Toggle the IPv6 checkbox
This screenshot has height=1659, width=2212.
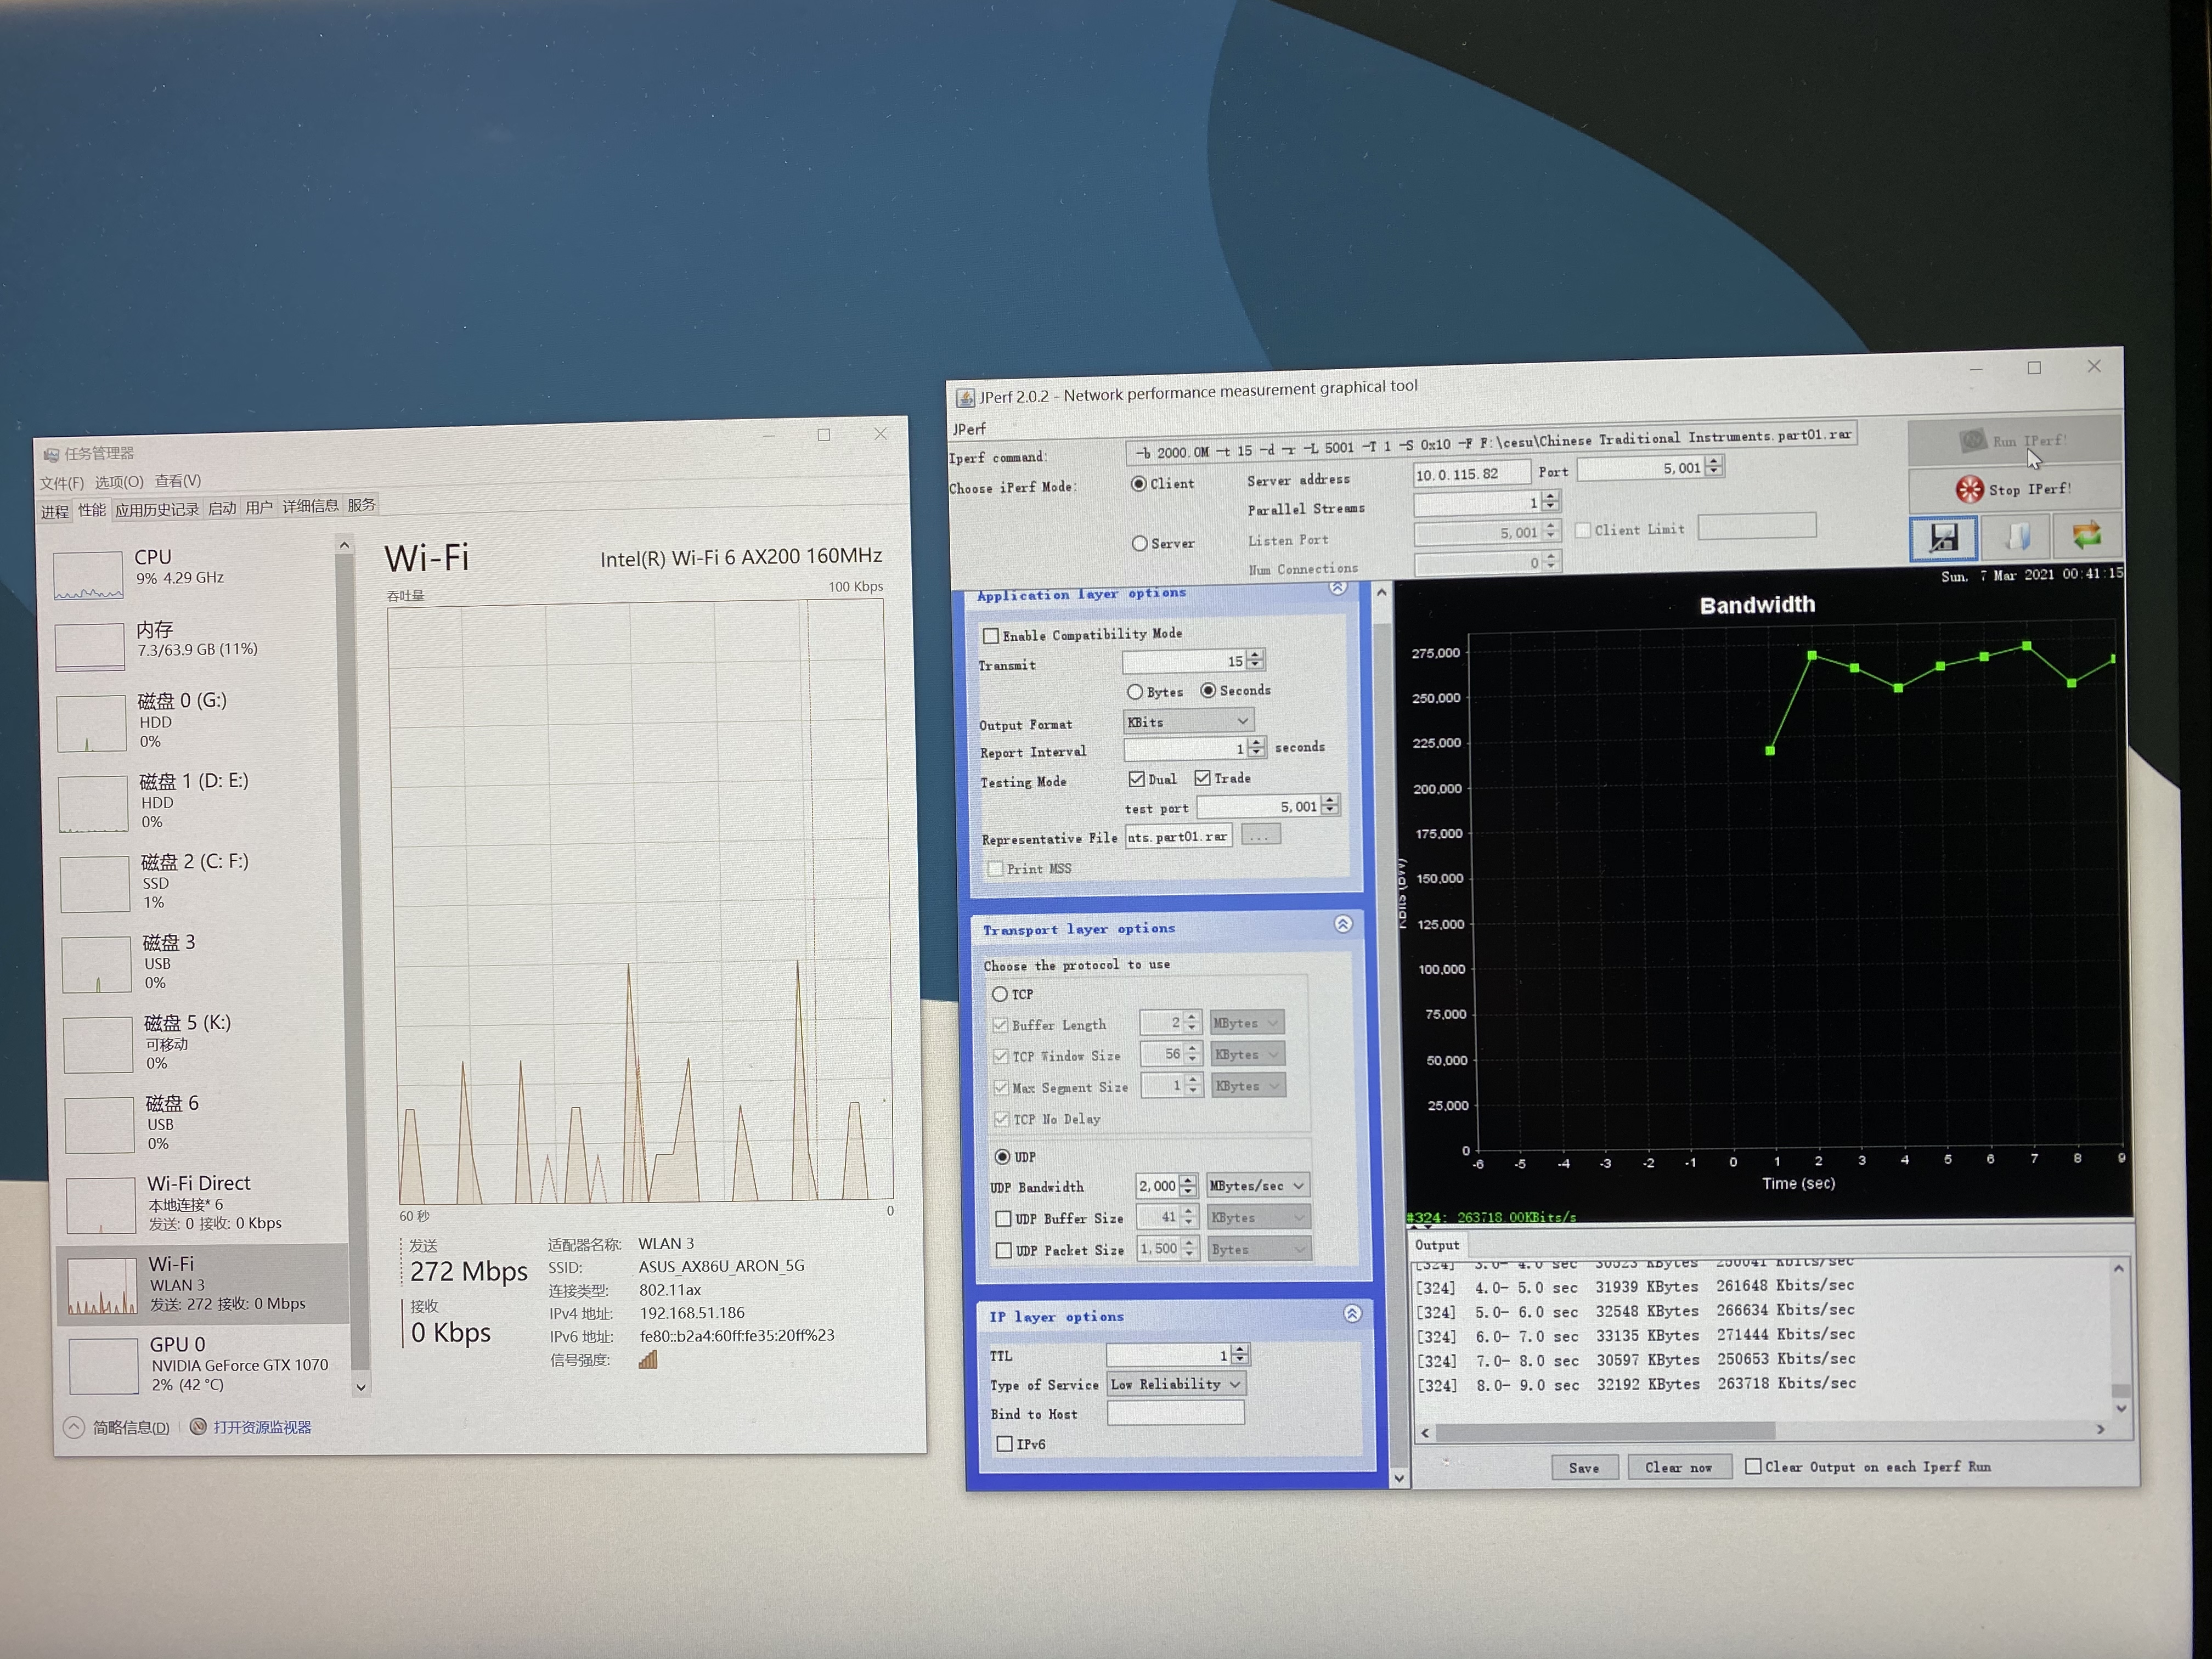(x=1004, y=1444)
